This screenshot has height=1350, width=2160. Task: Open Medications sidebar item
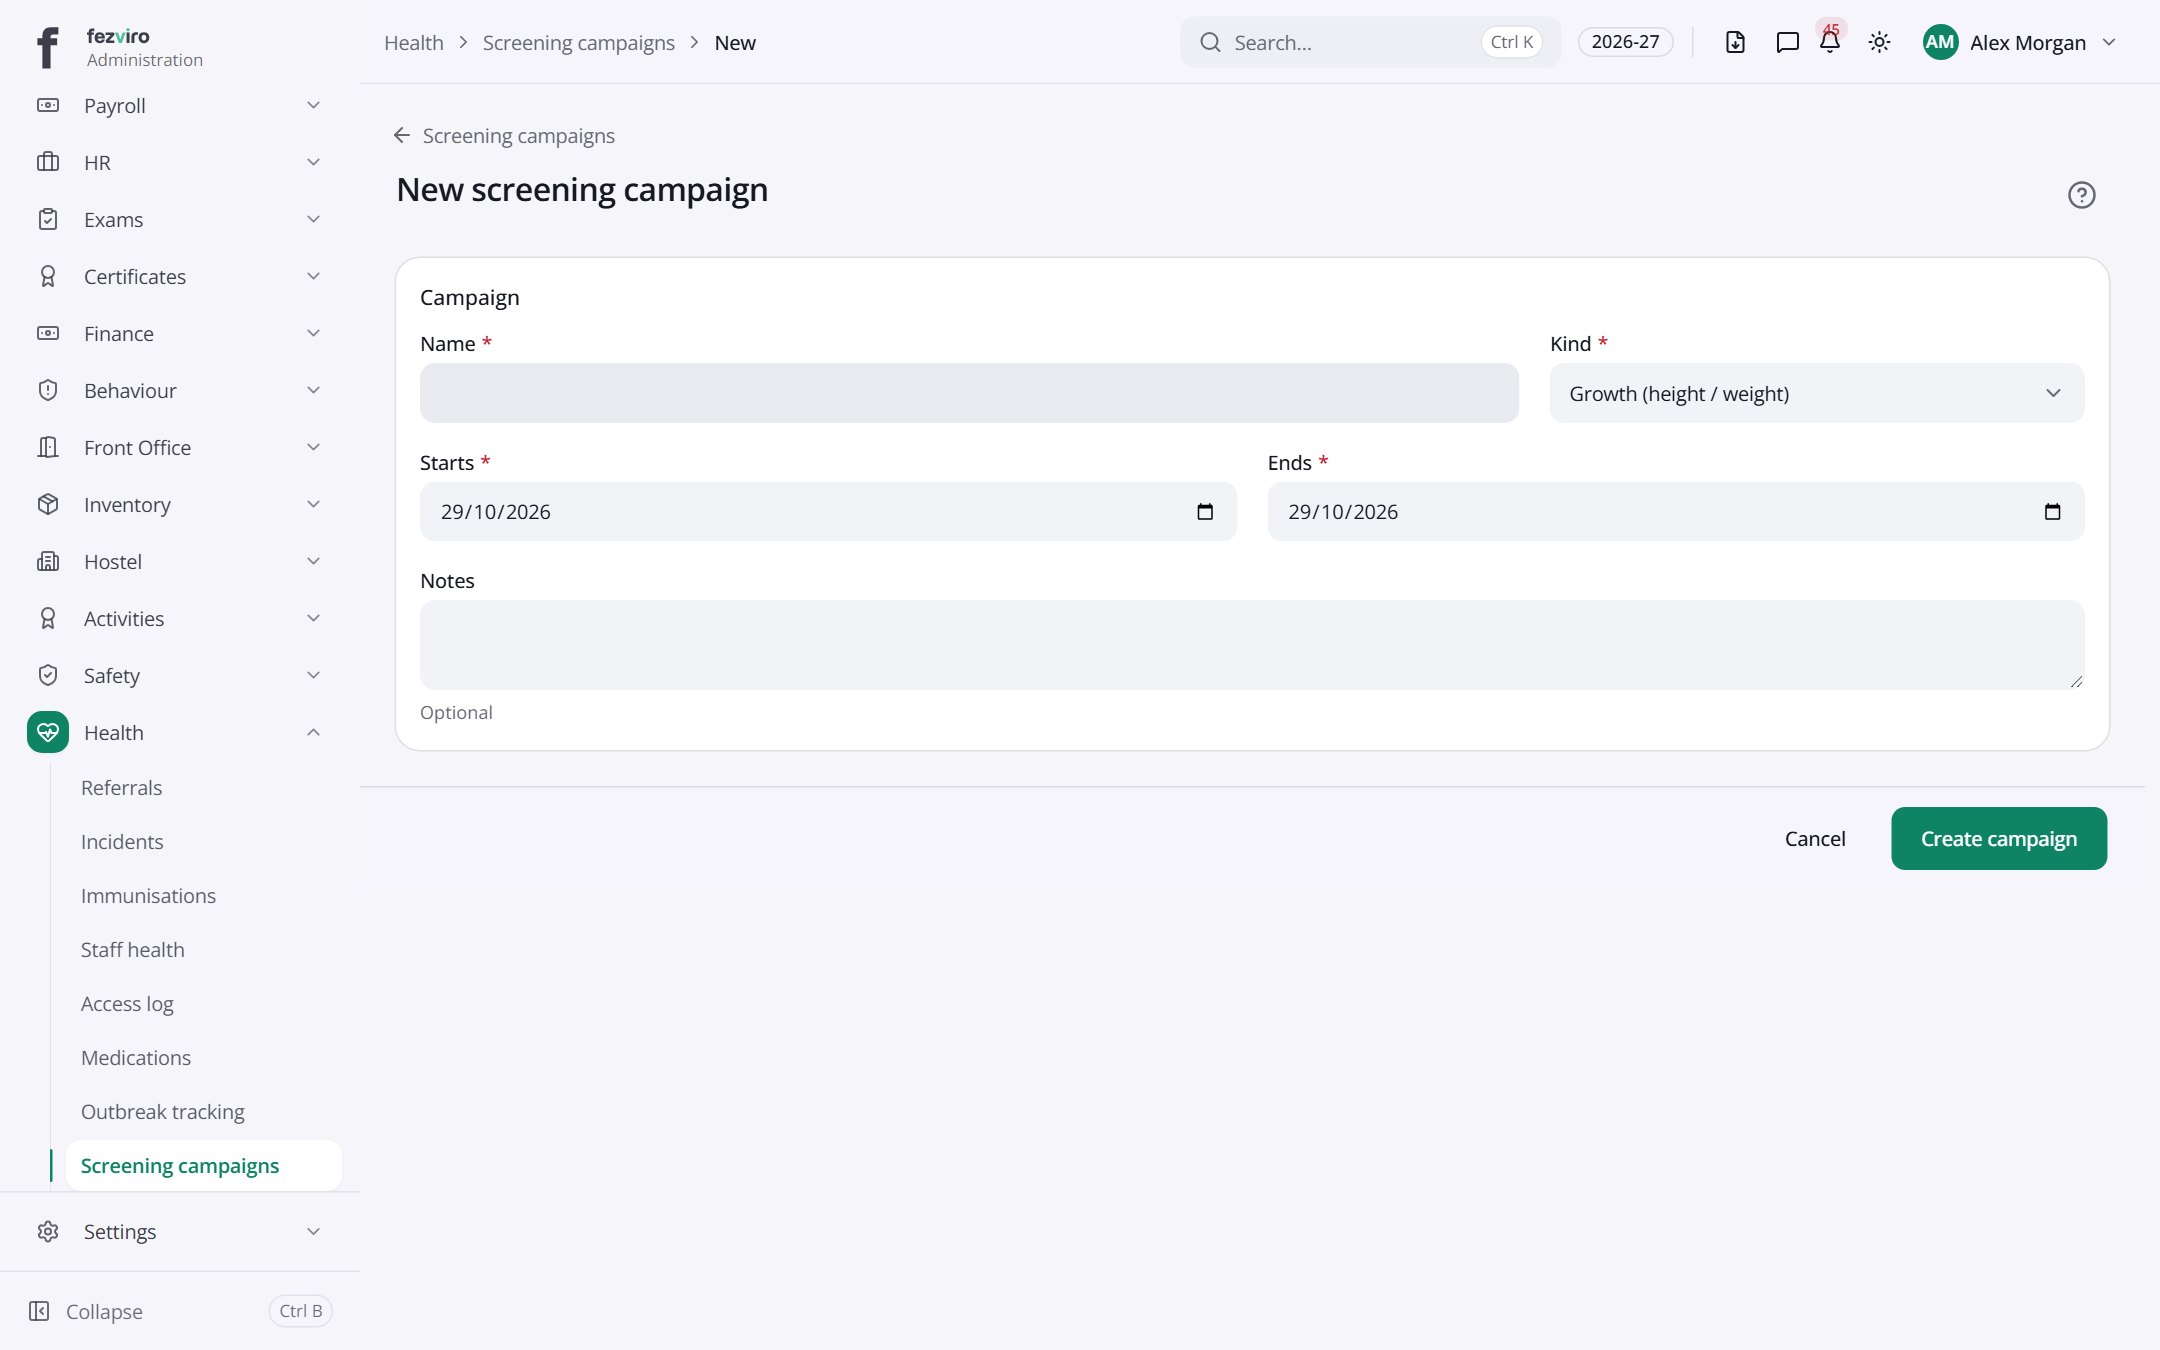[x=136, y=1057]
